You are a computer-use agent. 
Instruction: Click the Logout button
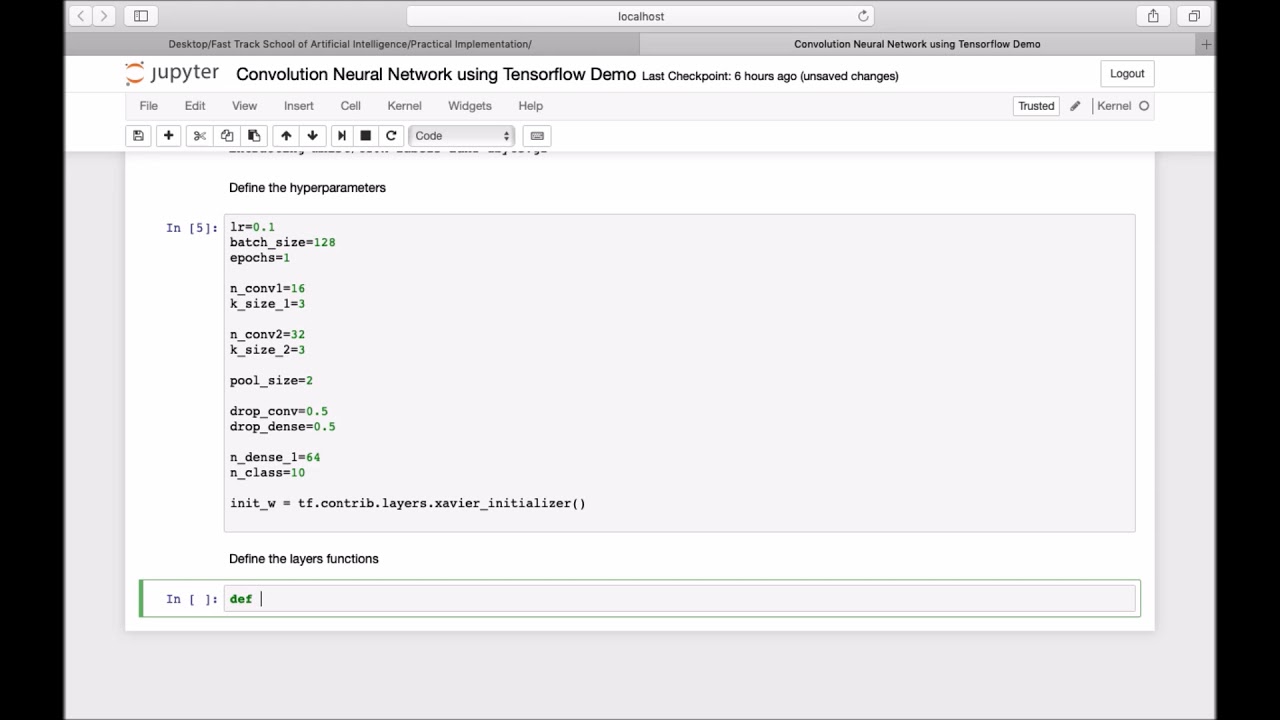tap(1126, 74)
